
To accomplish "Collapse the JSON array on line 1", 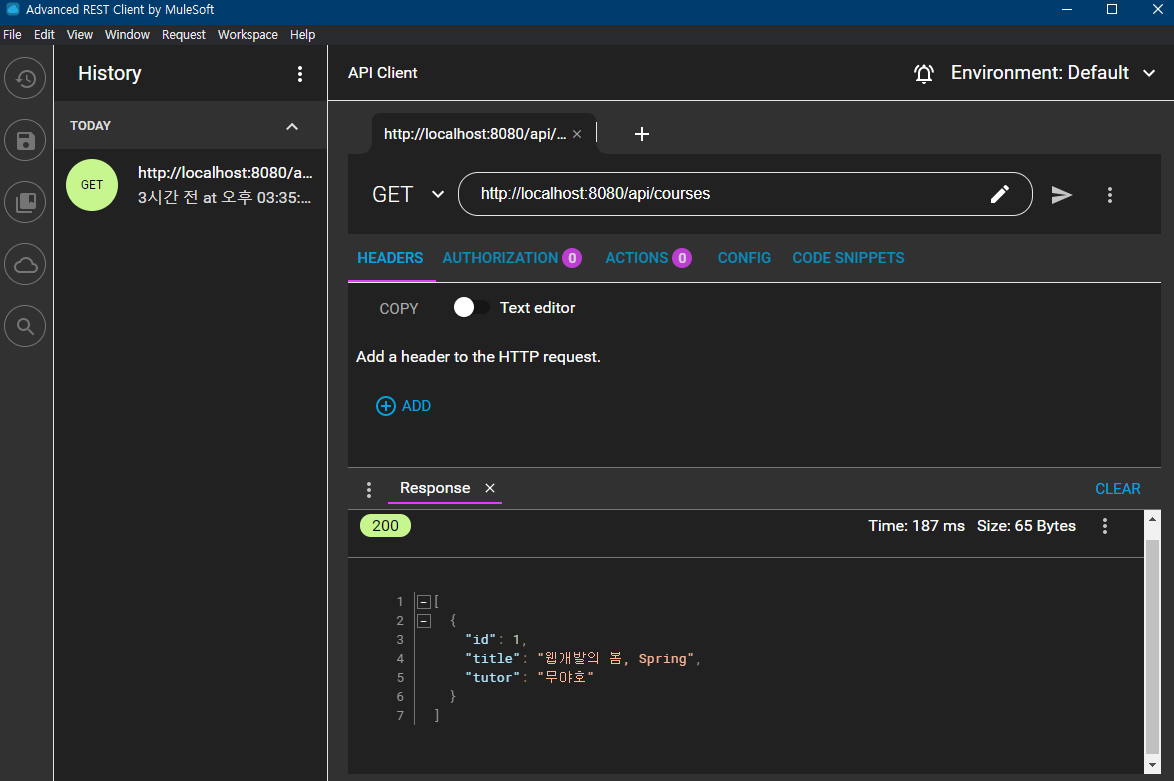I will pyautogui.click(x=424, y=602).
